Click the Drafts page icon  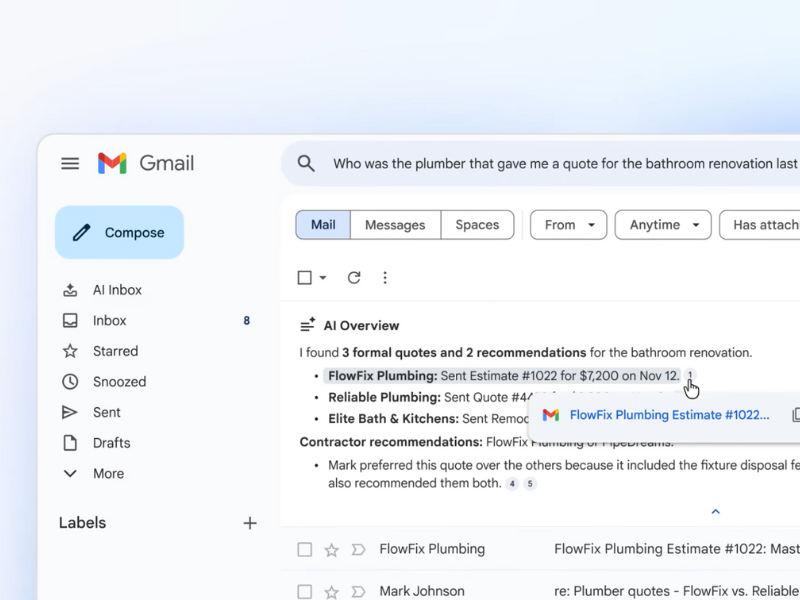(x=70, y=443)
